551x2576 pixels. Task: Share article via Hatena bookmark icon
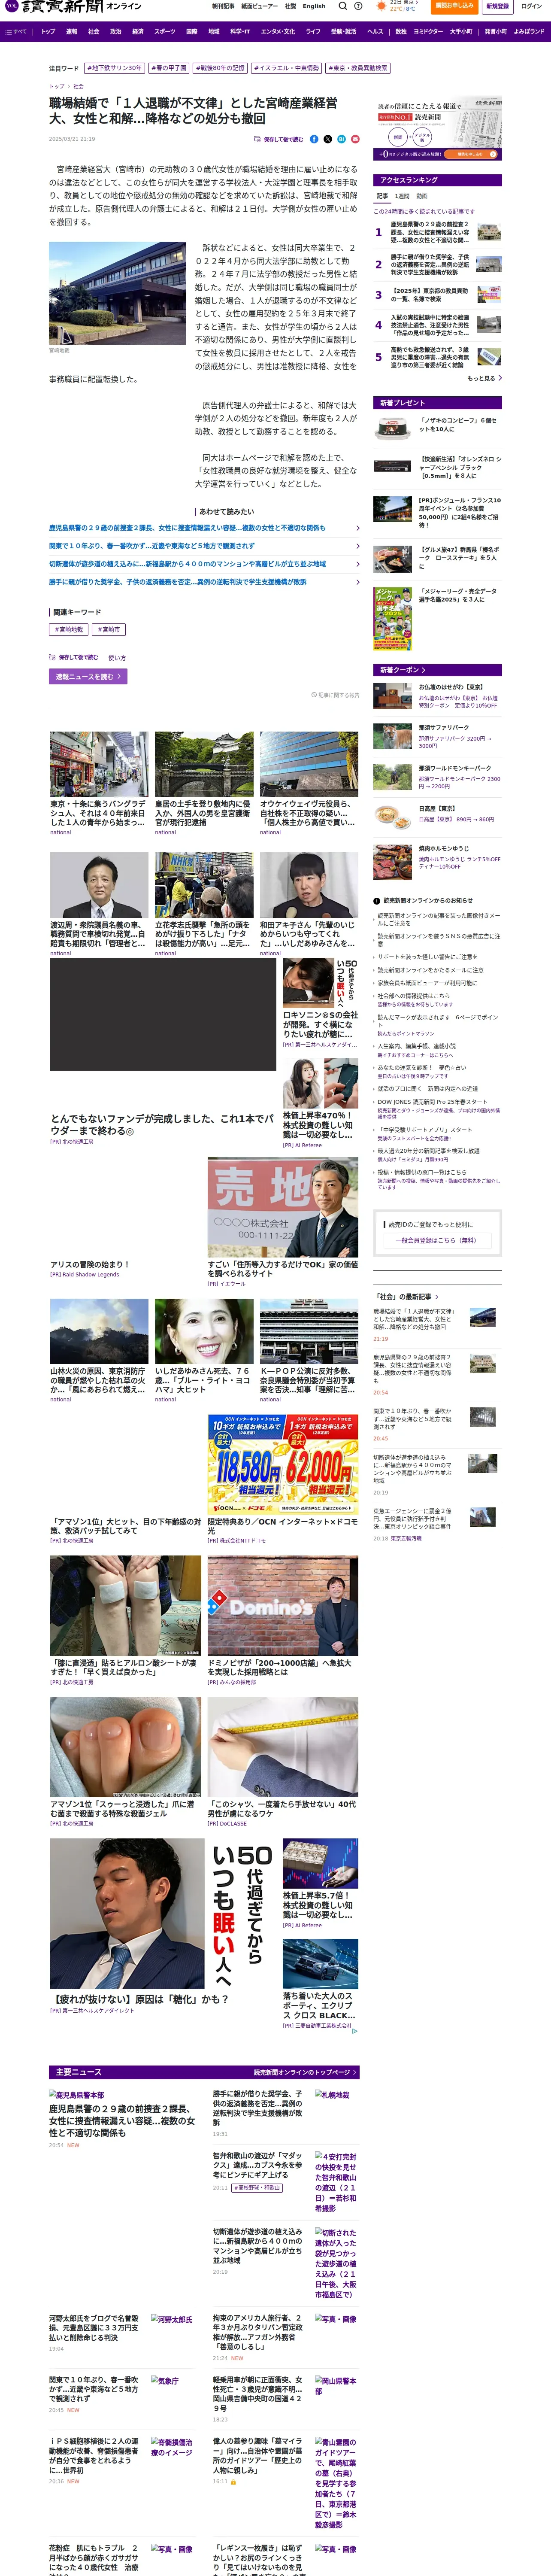coord(341,139)
